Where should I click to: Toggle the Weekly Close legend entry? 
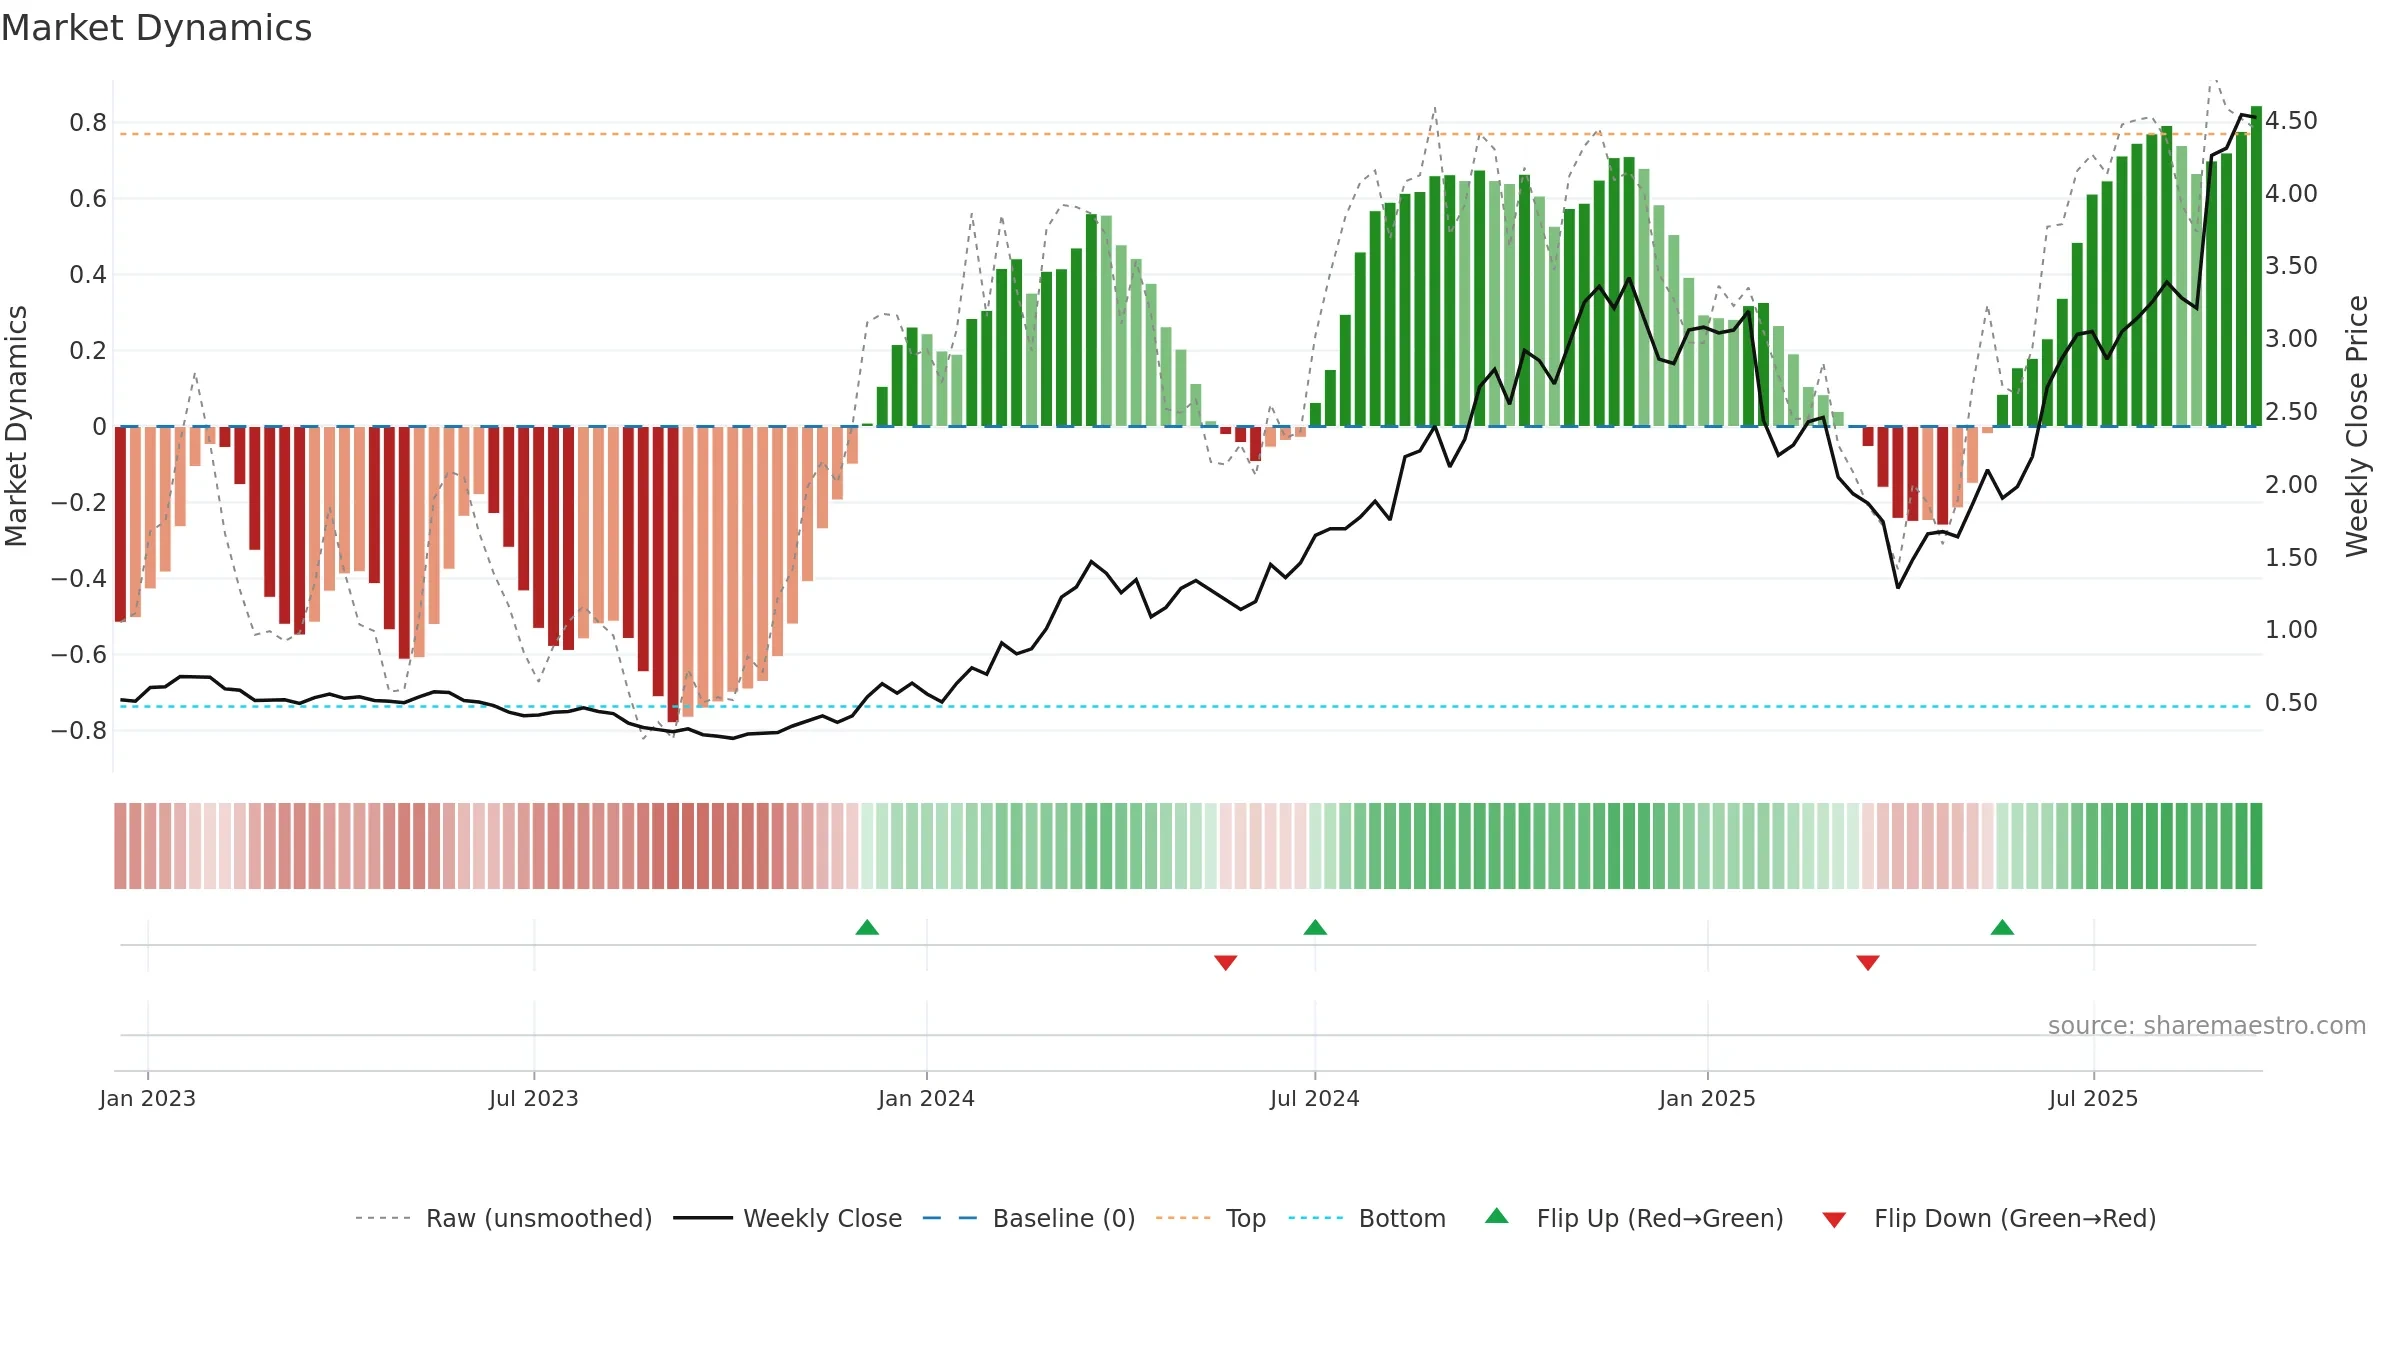(788, 1218)
